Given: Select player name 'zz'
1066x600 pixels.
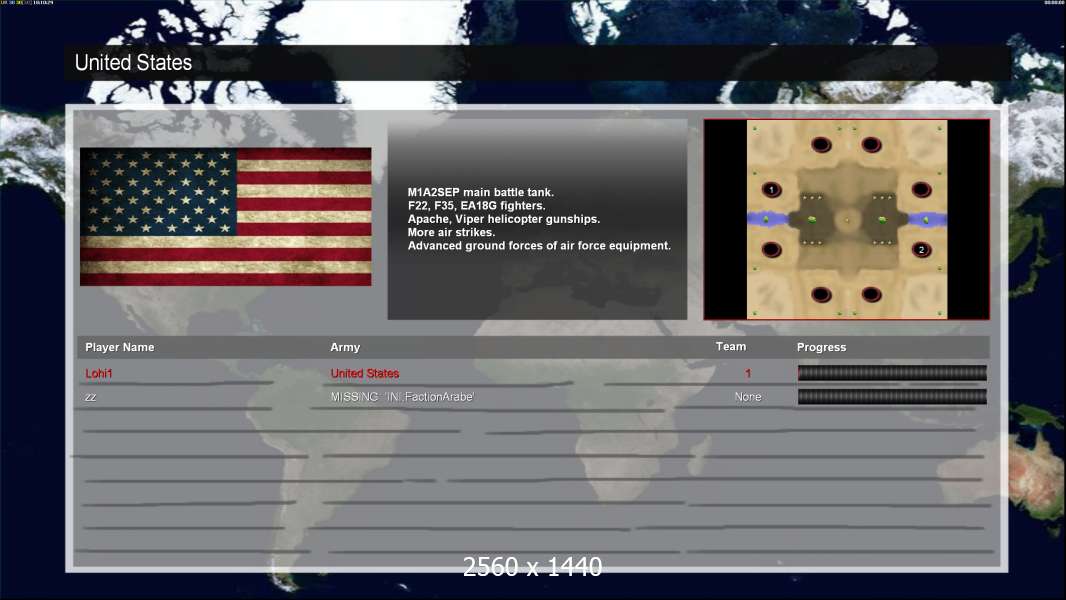Looking at the screenshot, I should click(x=90, y=397).
